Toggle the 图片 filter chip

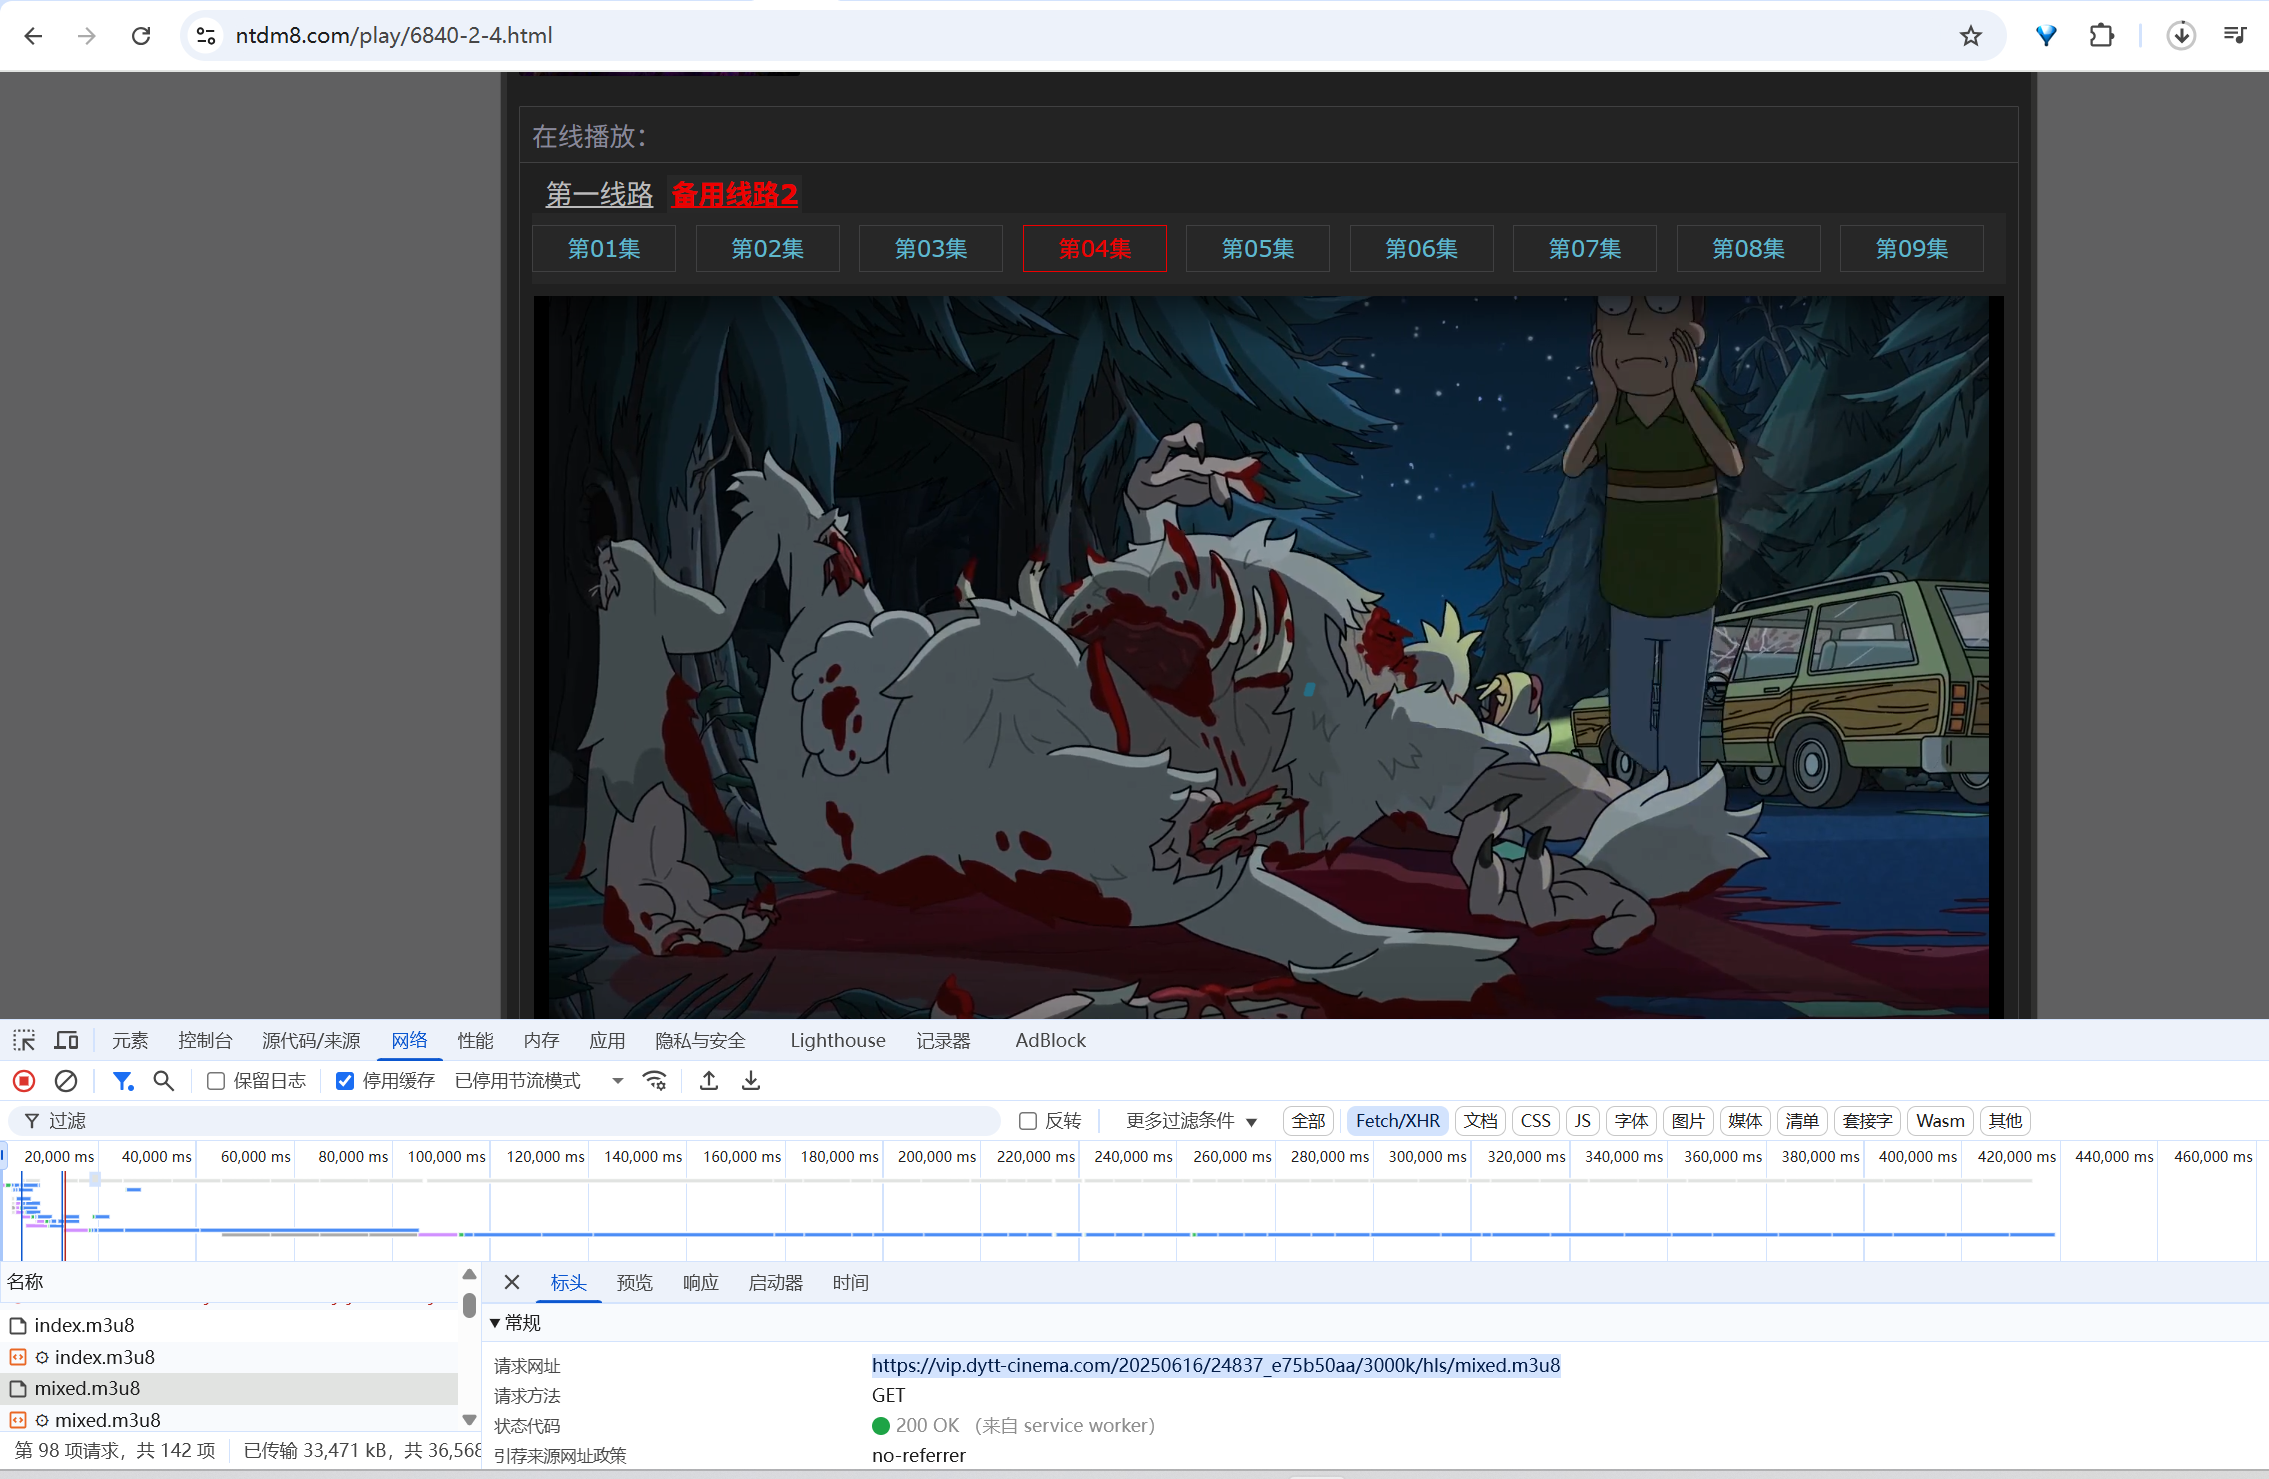click(1688, 1121)
